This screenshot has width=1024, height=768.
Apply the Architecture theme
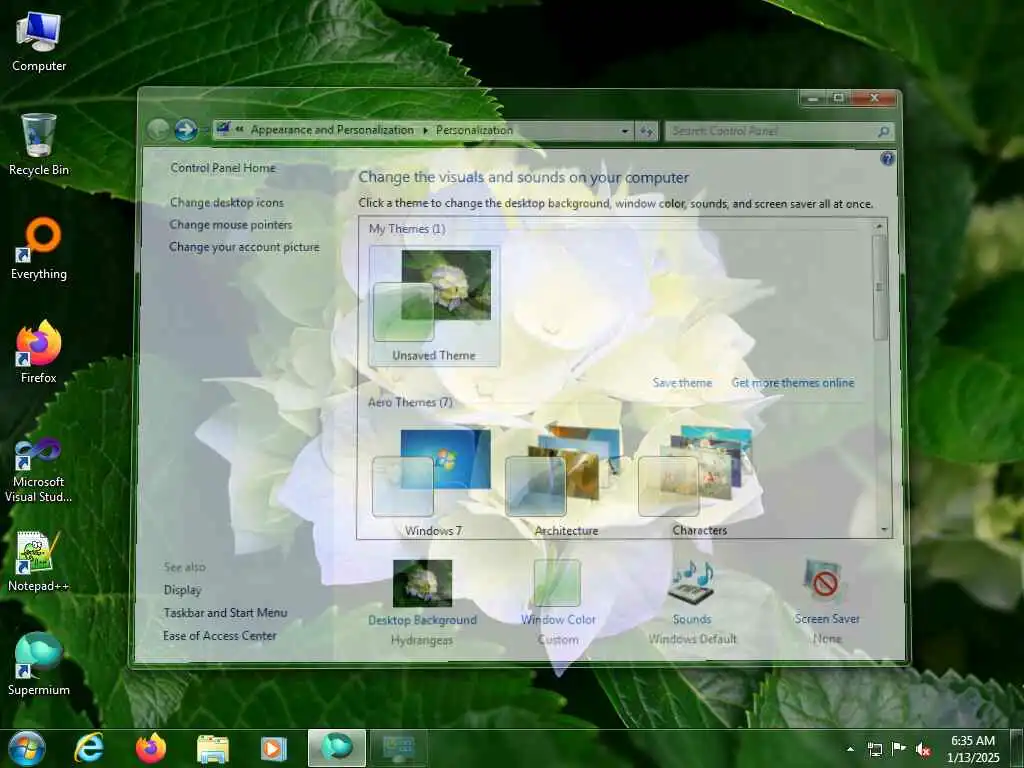(566, 482)
